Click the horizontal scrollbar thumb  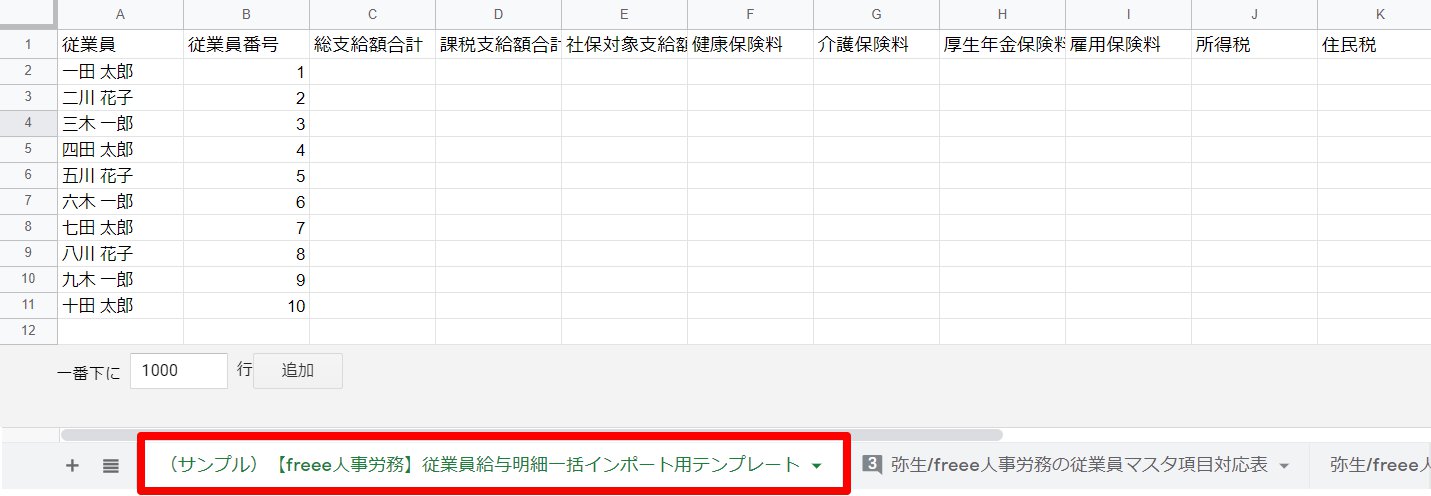coord(531,435)
